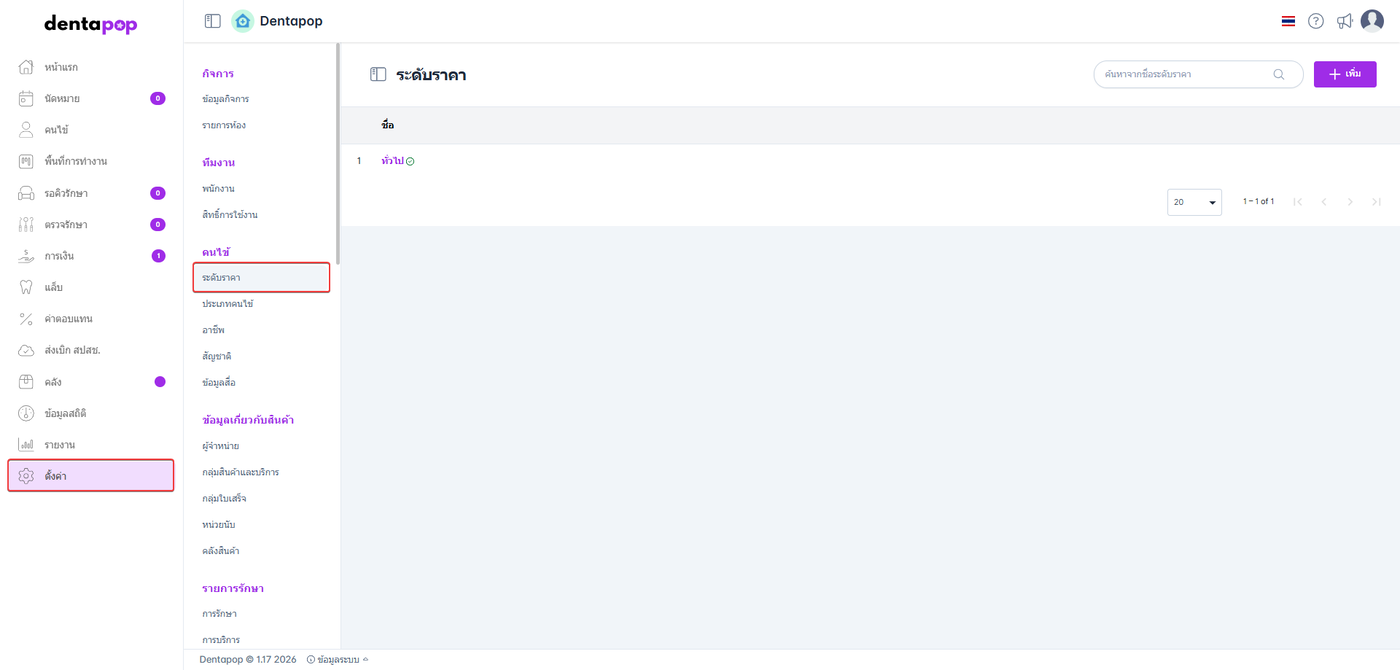
Task: Select ระดับราคา in the settings menu
Action: [261, 277]
